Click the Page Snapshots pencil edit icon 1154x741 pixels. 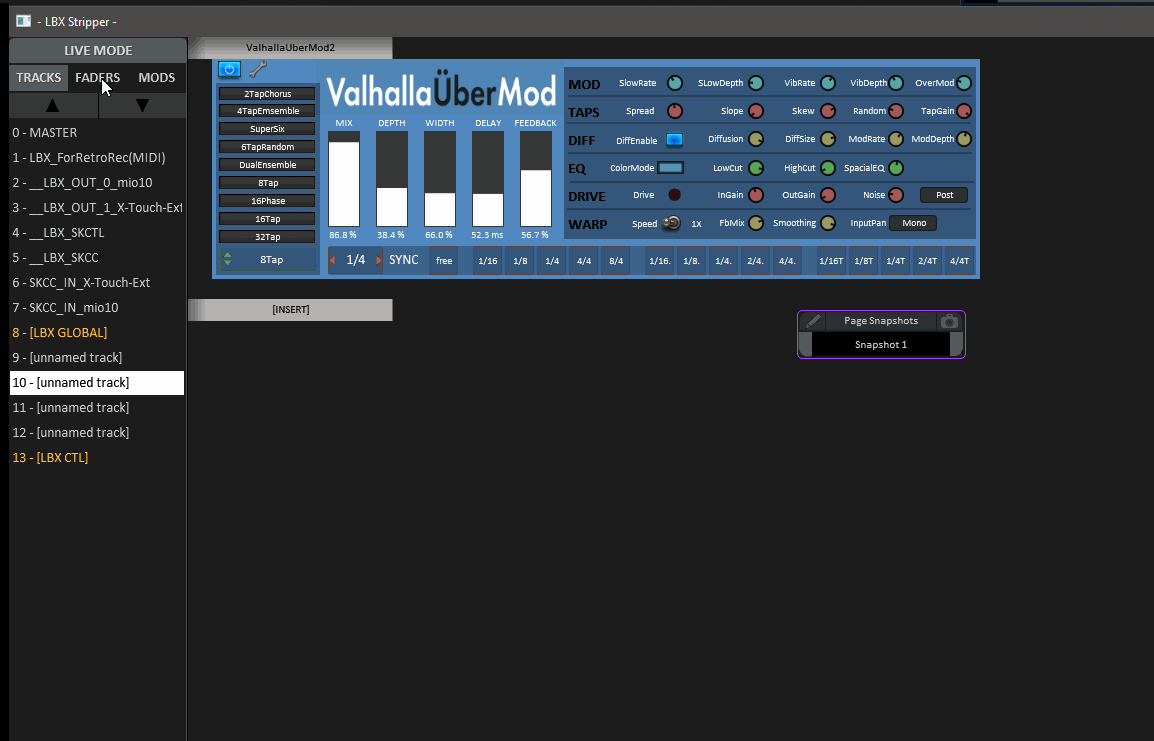coord(813,321)
